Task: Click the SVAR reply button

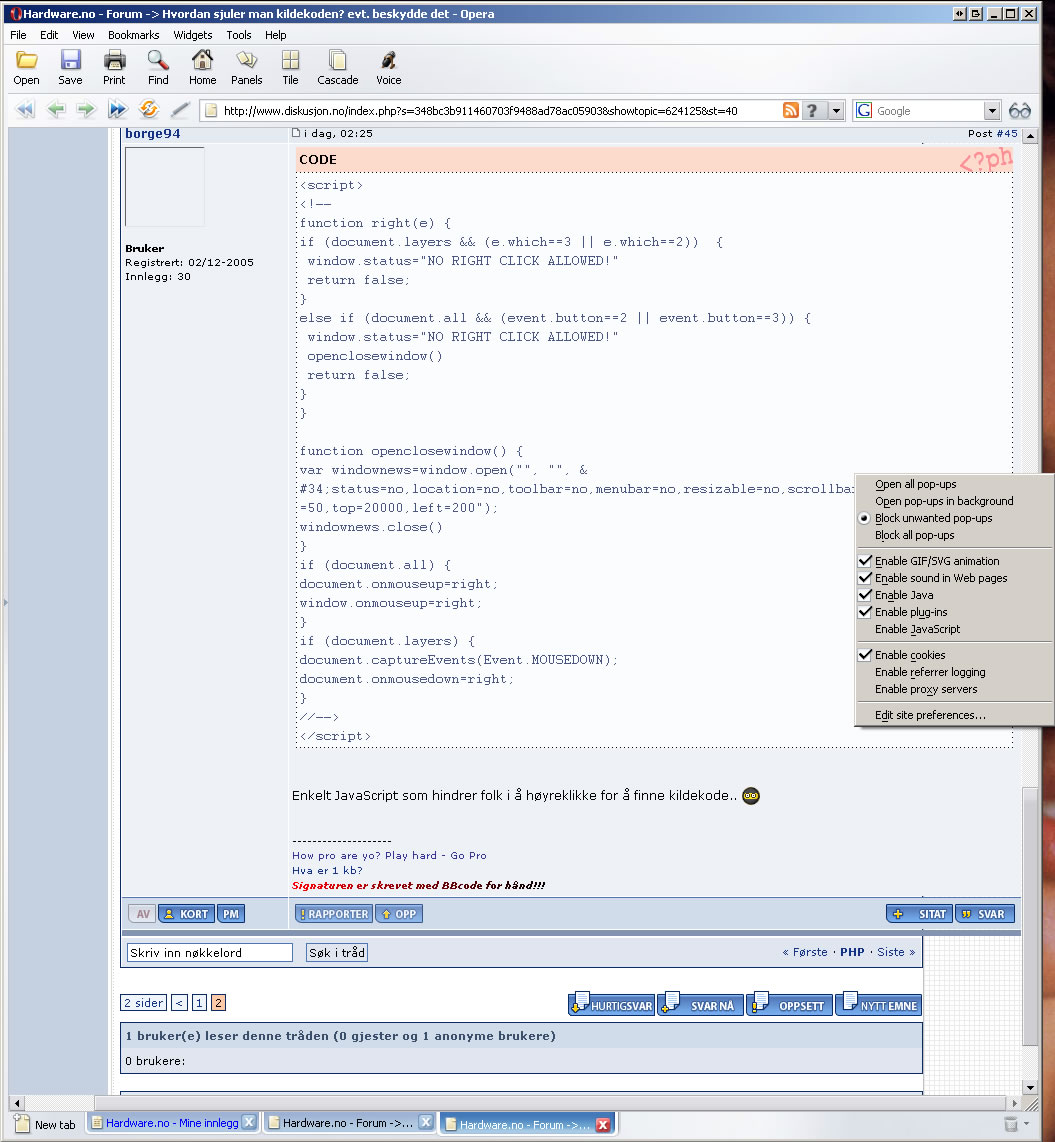Action: click(x=984, y=914)
